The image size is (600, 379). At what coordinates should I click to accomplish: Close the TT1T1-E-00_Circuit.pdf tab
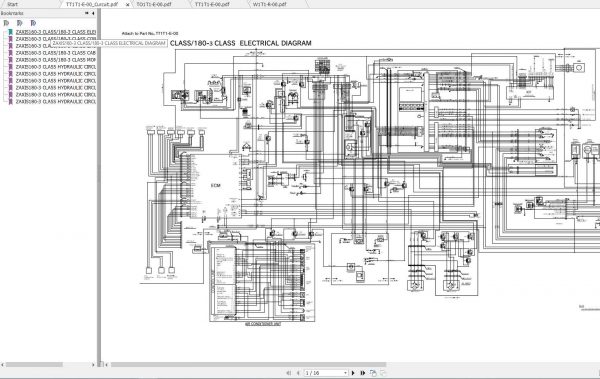pyautogui.click(x=127, y=5)
